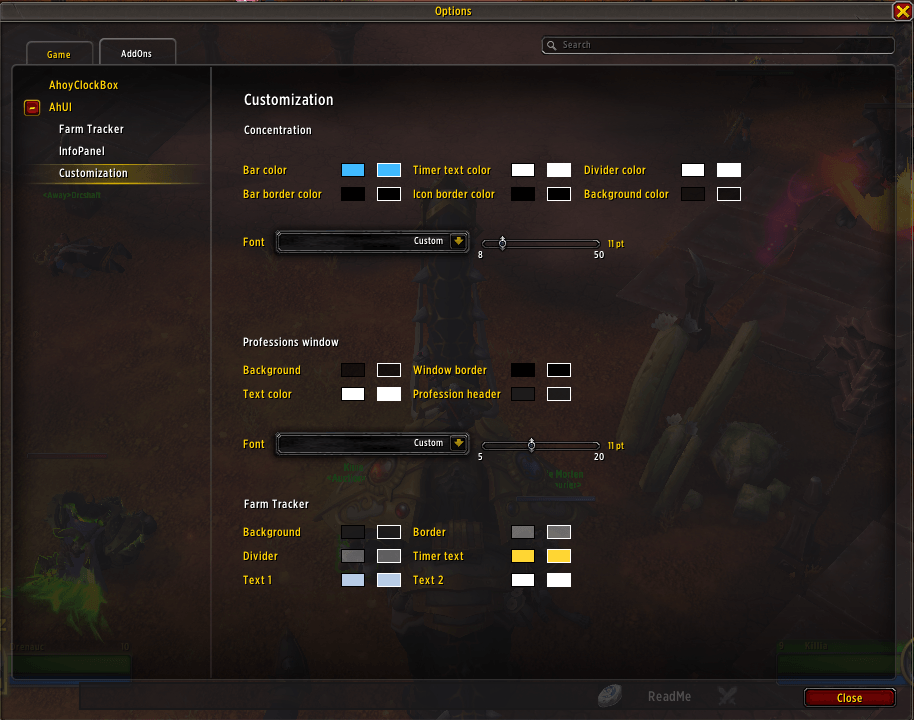Click the white-outlined Text 1 swatch
The height and width of the screenshot is (720, 914).
tap(389, 580)
